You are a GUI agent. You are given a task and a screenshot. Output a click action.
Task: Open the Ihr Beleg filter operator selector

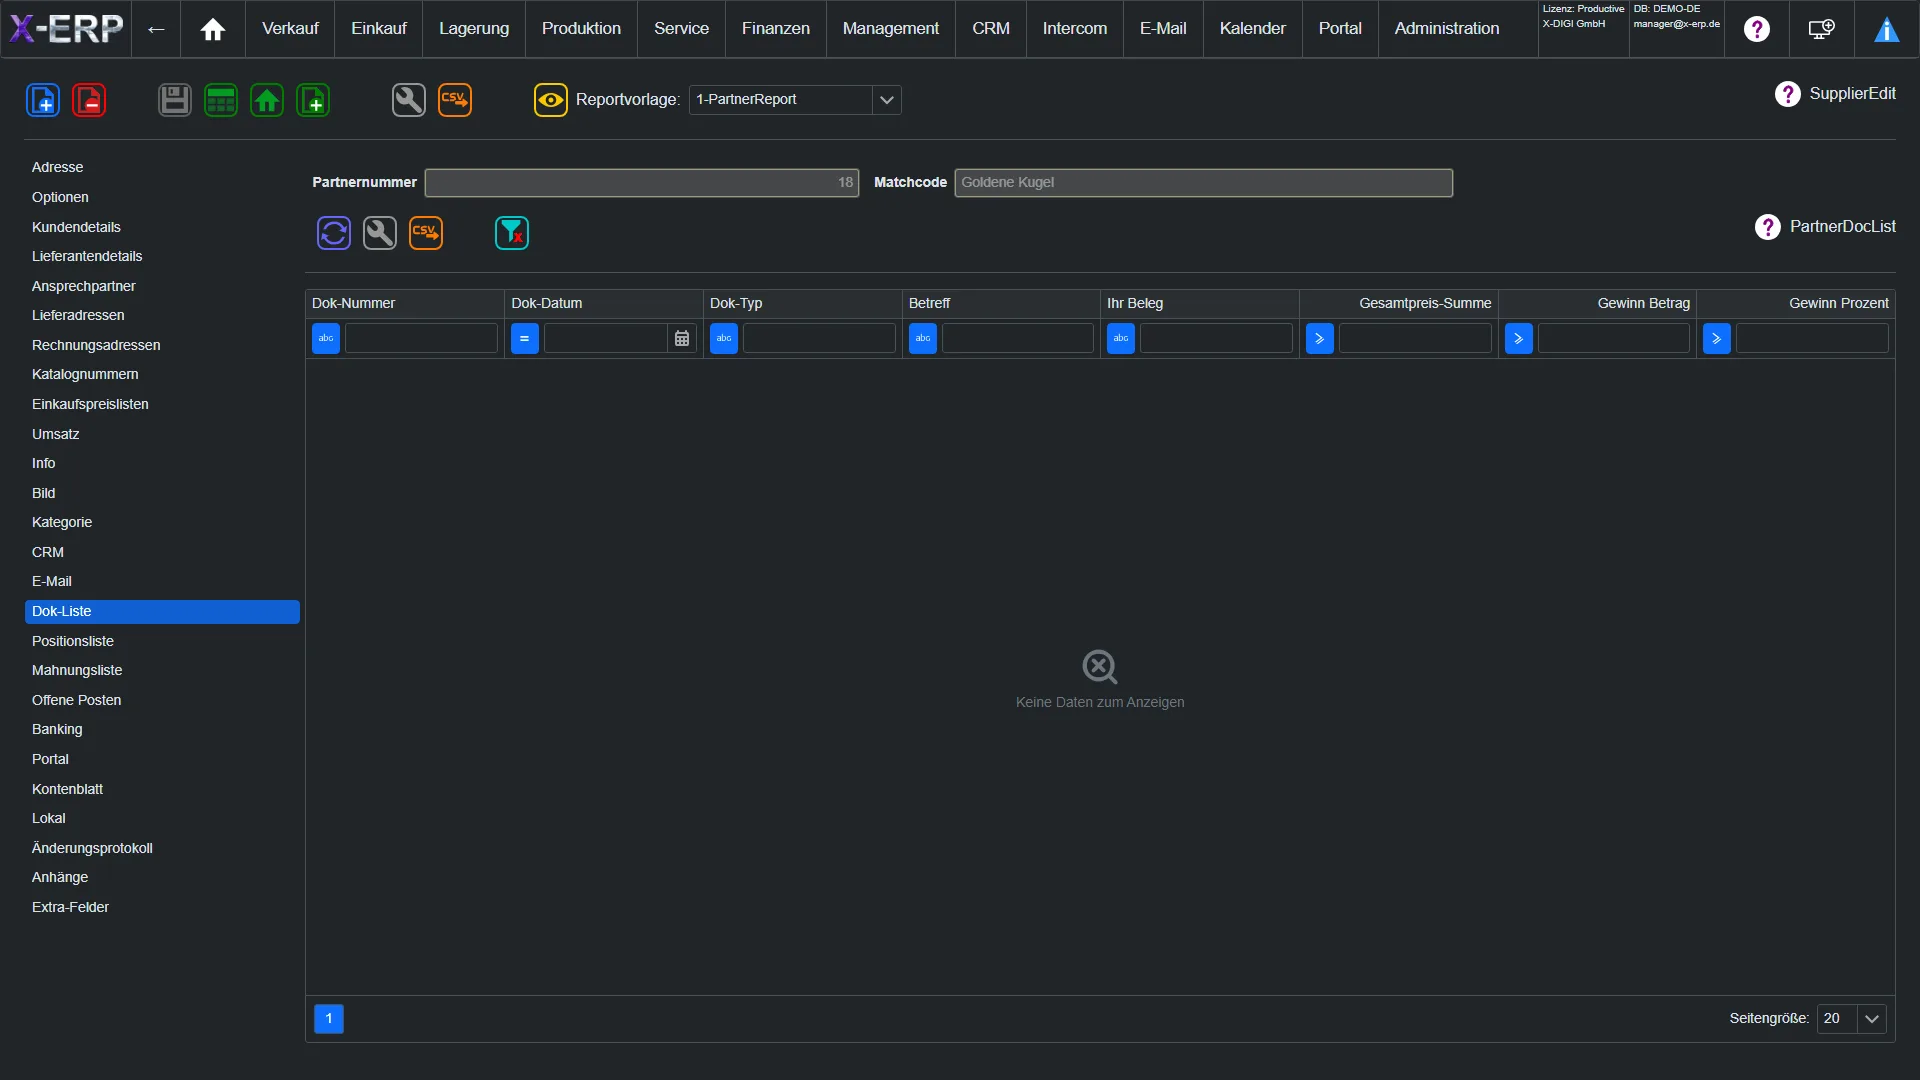1121,339
